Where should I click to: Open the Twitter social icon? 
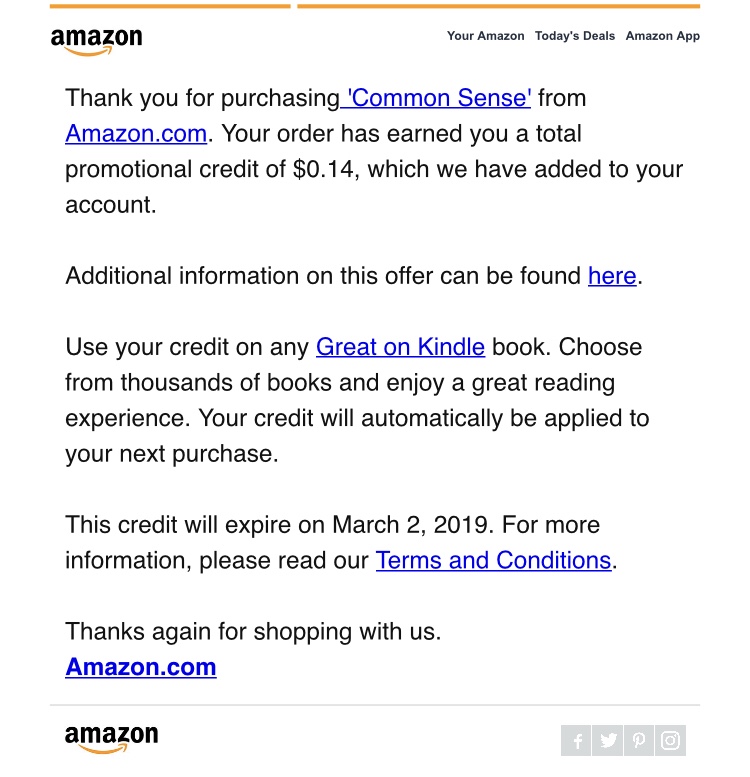pos(608,741)
